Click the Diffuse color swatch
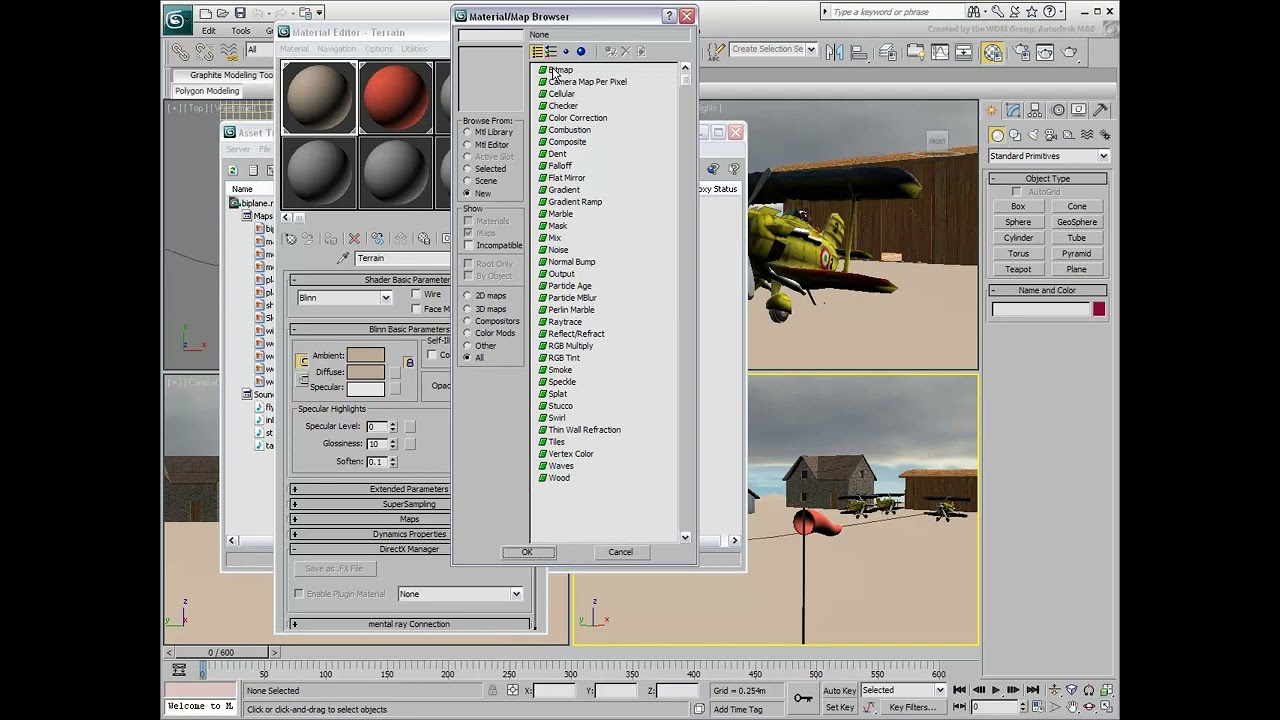This screenshot has width=1280, height=720. pos(365,372)
